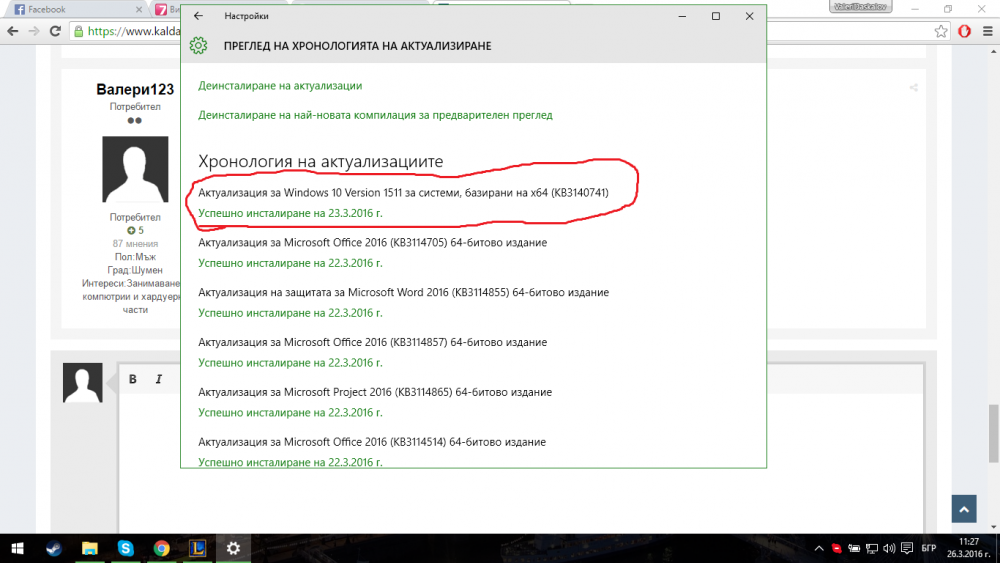Click the Валери123 profile avatar picture
This screenshot has width=1000, height=563.
coord(135,169)
